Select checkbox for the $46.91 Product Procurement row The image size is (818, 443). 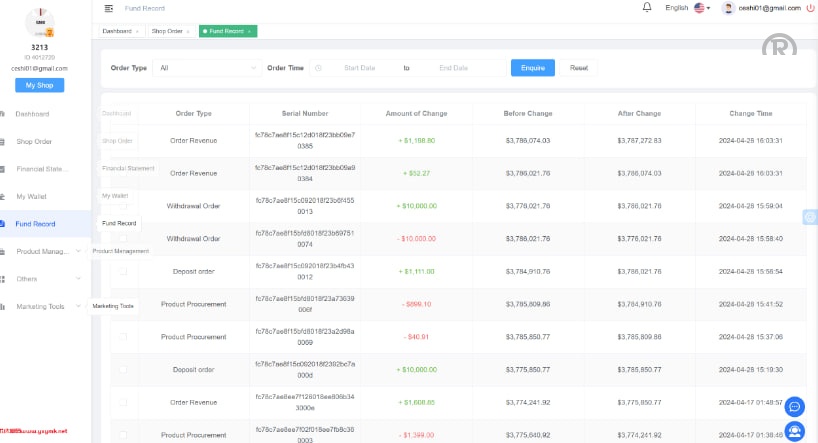[123, 337]
